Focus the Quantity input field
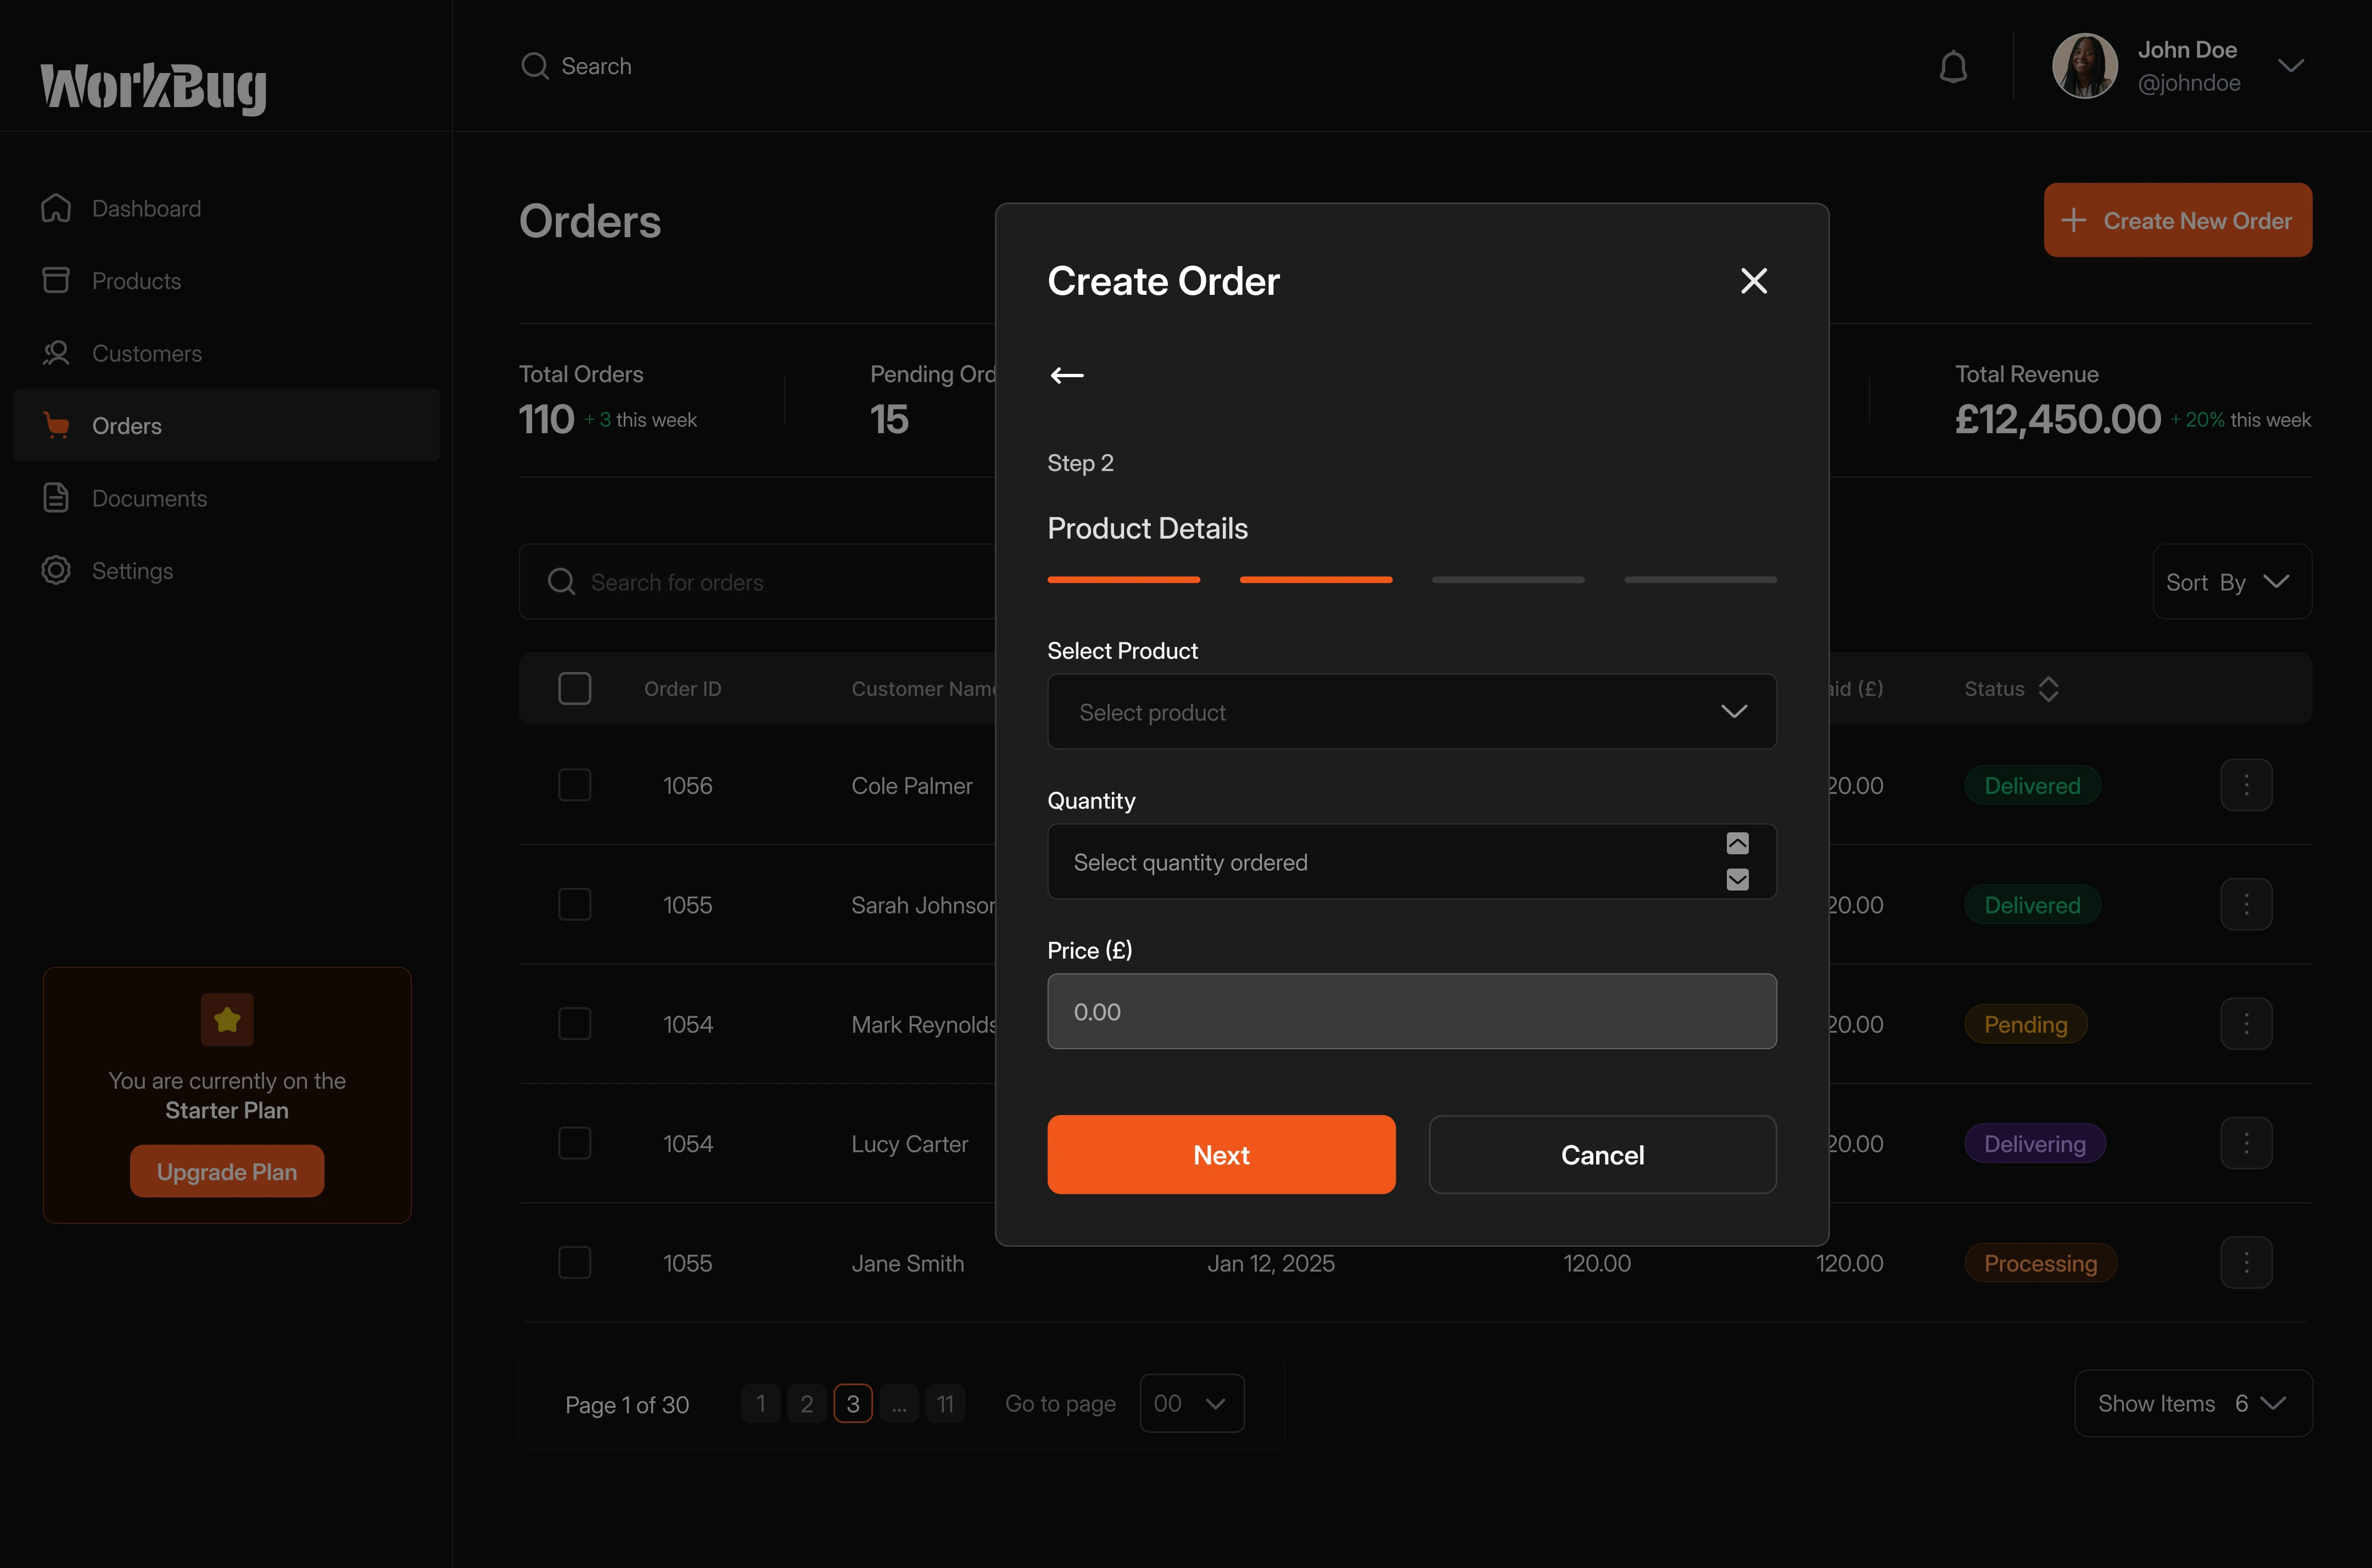The height and width of the screenshot is (1568, 2372). pos(1412,861)
